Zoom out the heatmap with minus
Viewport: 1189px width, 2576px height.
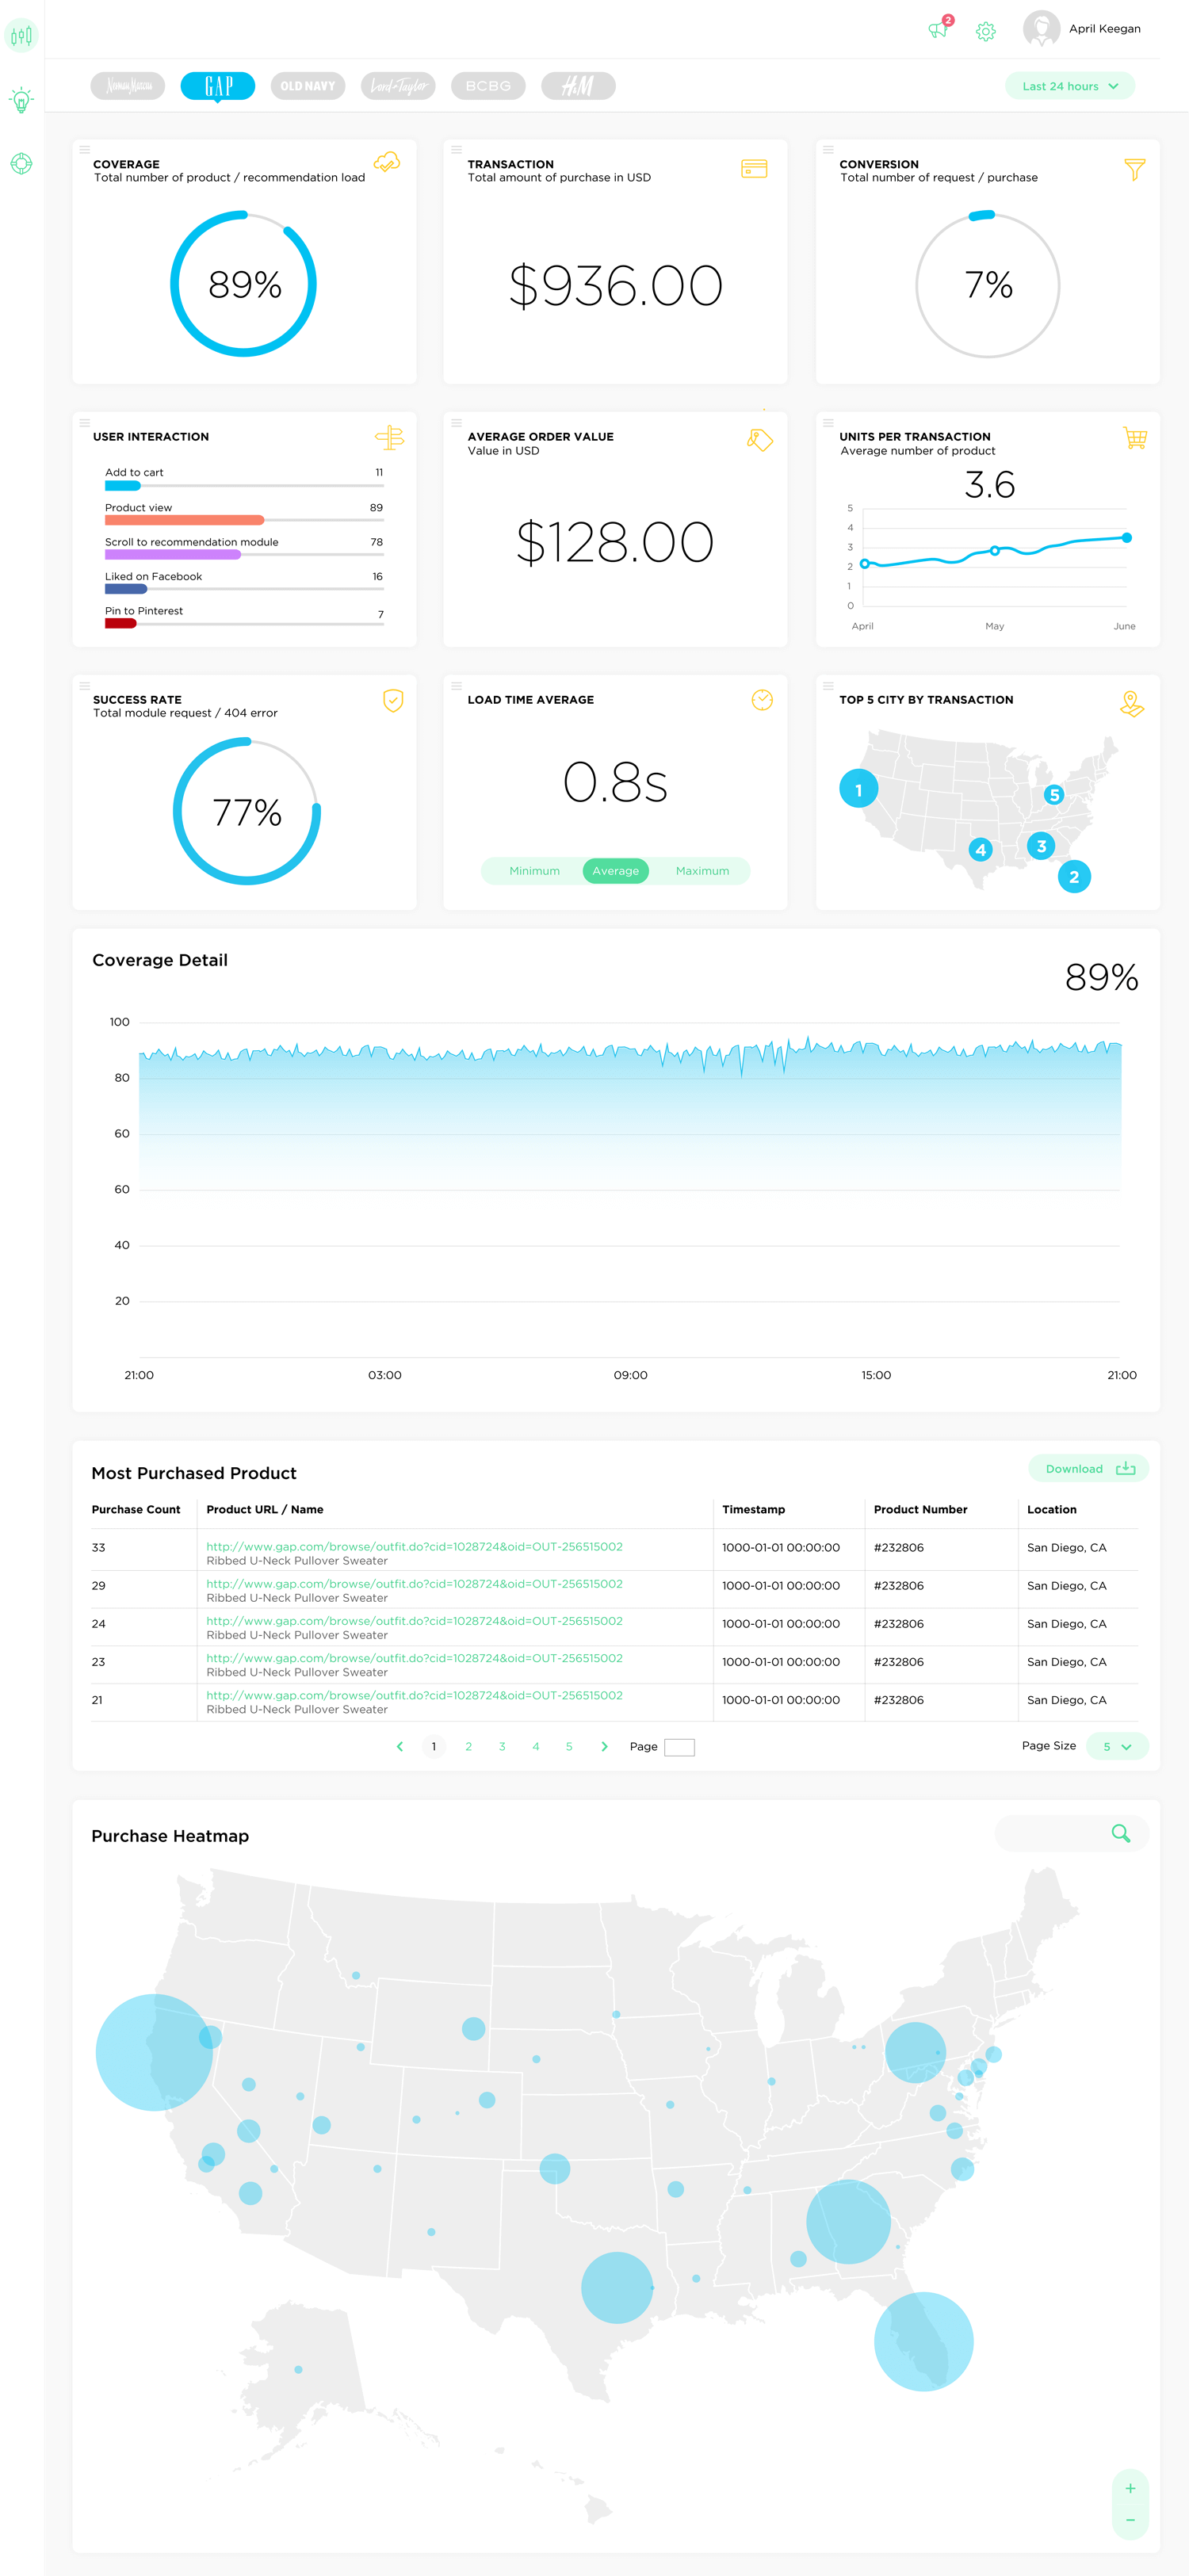click(1130, 2521)
